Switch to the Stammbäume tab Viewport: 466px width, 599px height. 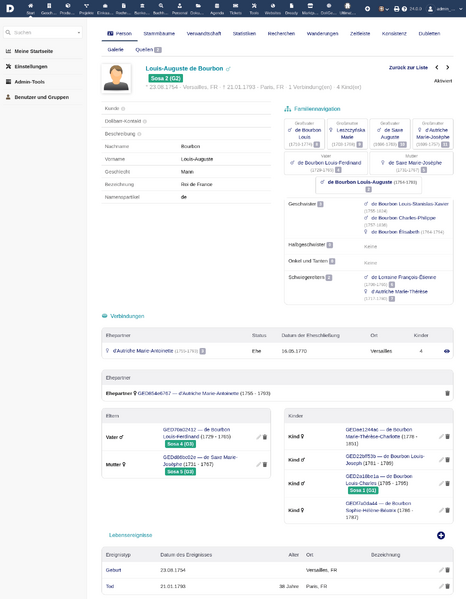point(159,34)
